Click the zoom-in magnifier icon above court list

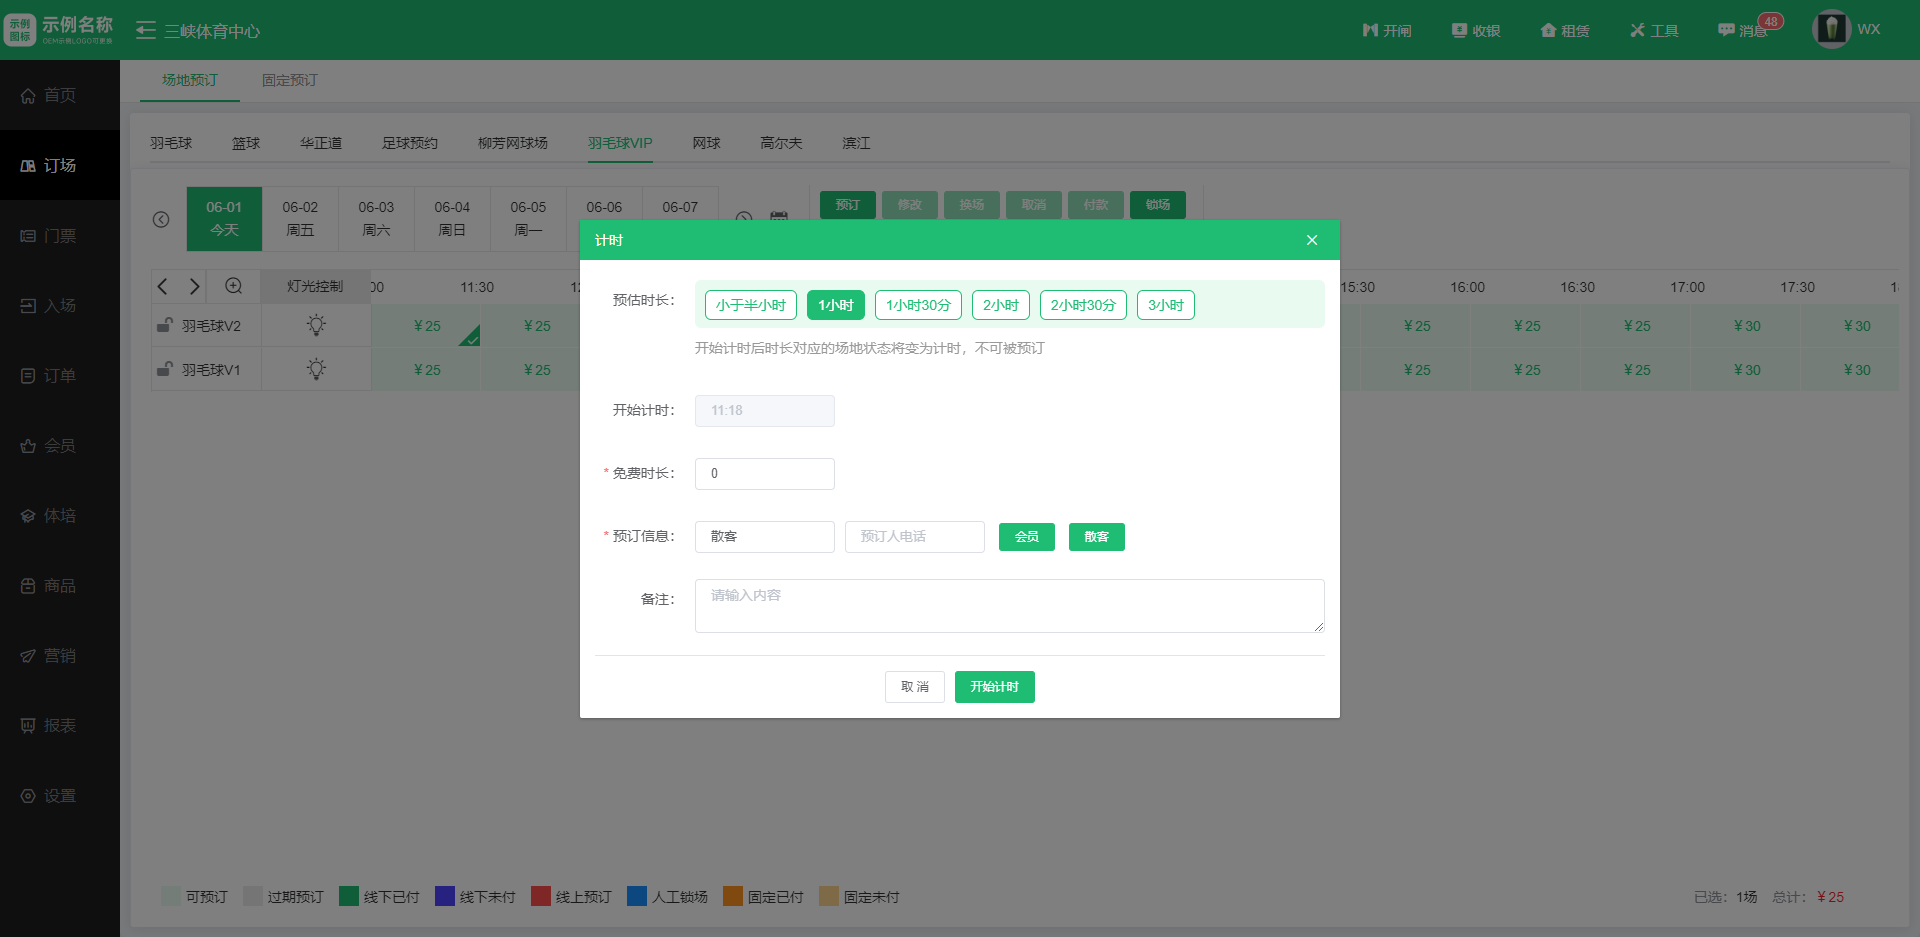click(x=233, y=286)
